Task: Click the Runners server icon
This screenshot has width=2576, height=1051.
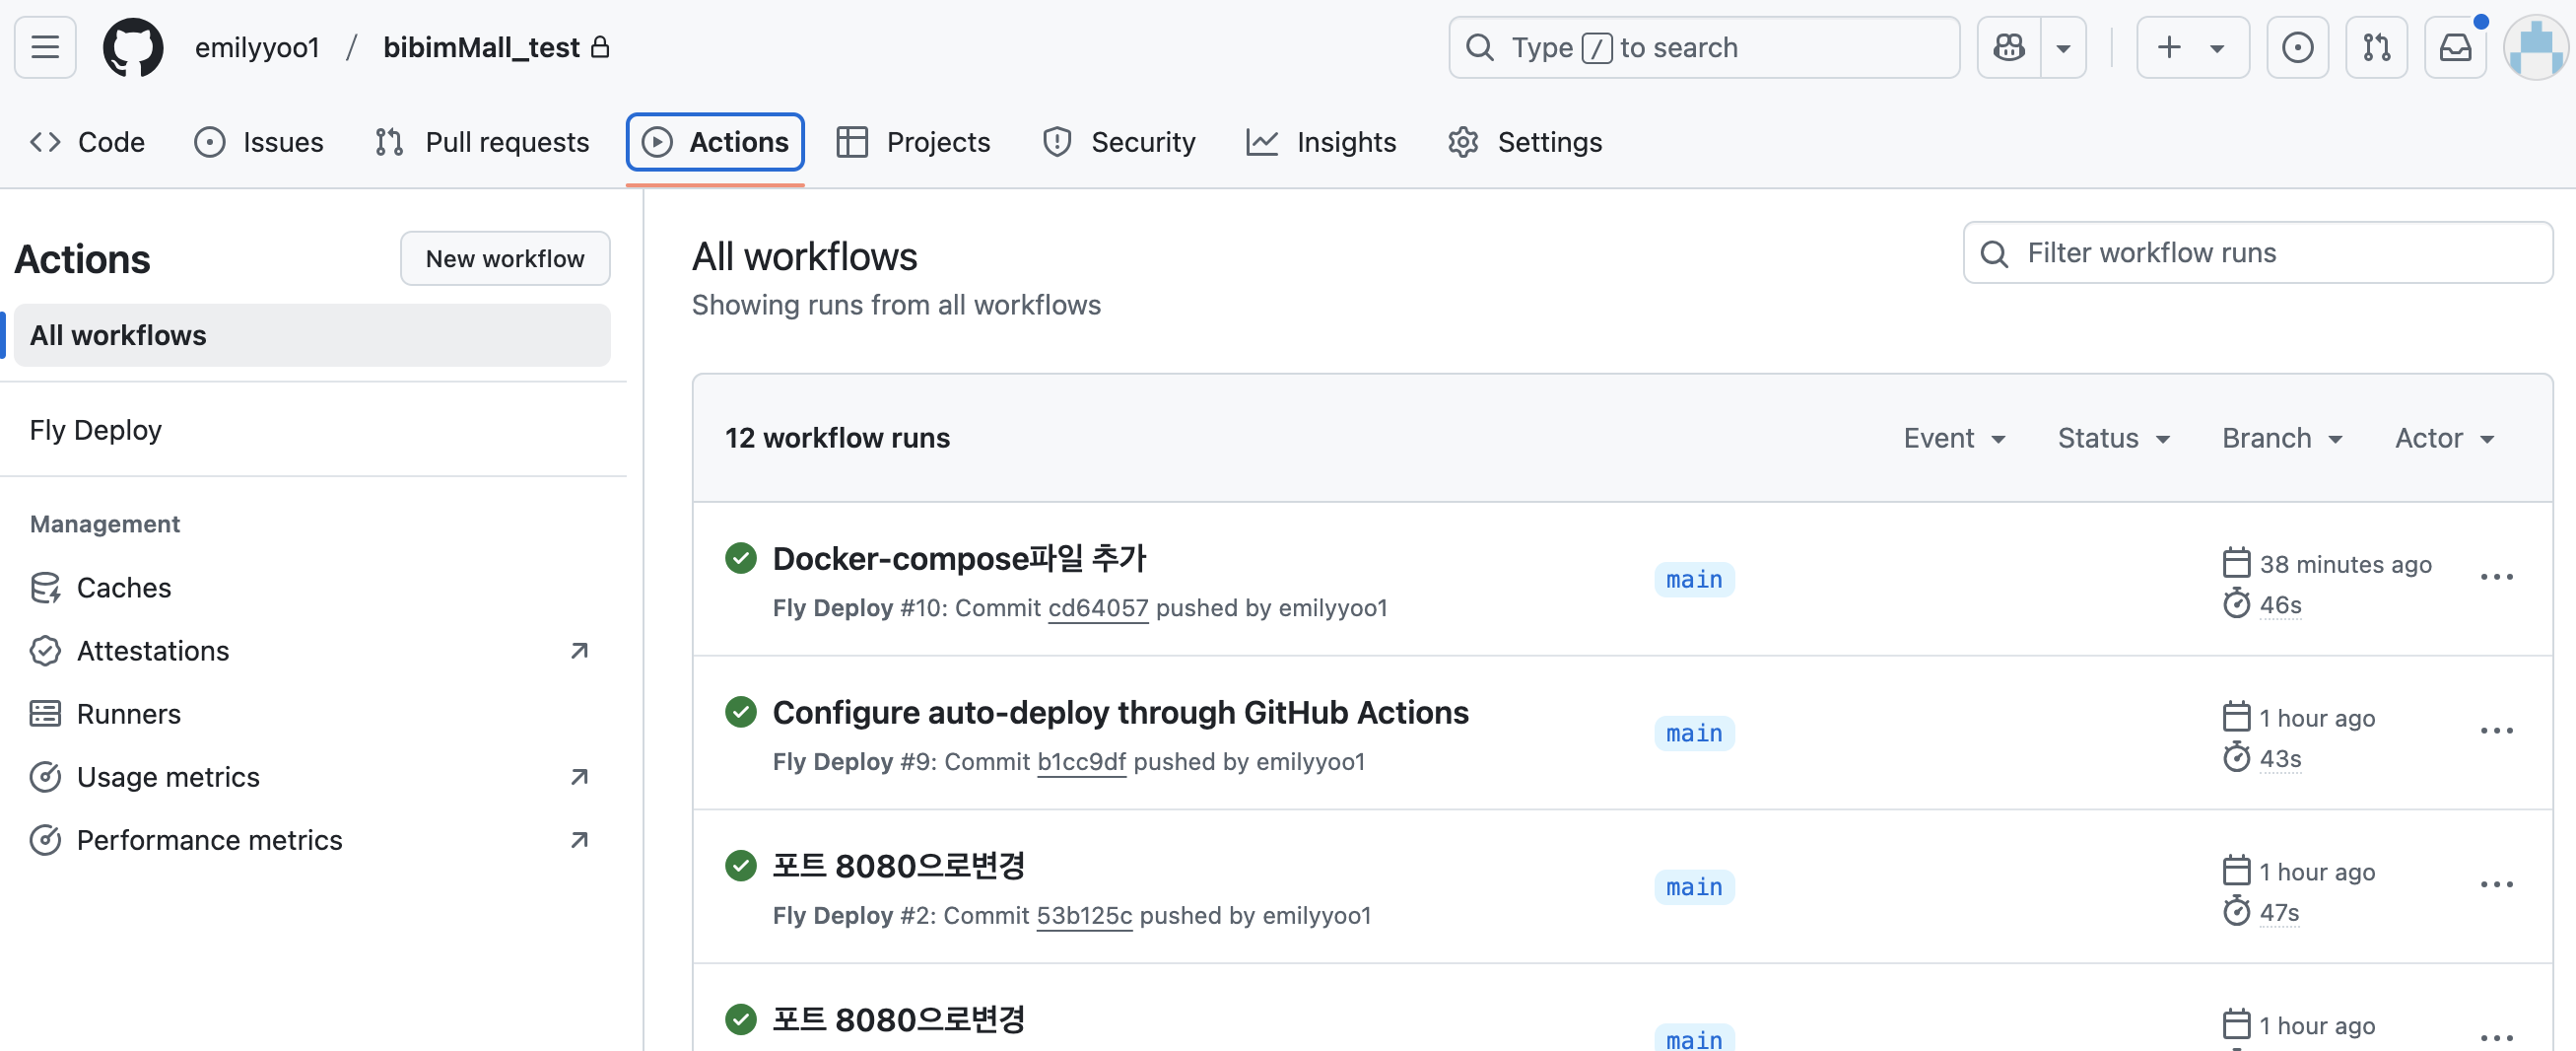Action: [x=45, y=714]
